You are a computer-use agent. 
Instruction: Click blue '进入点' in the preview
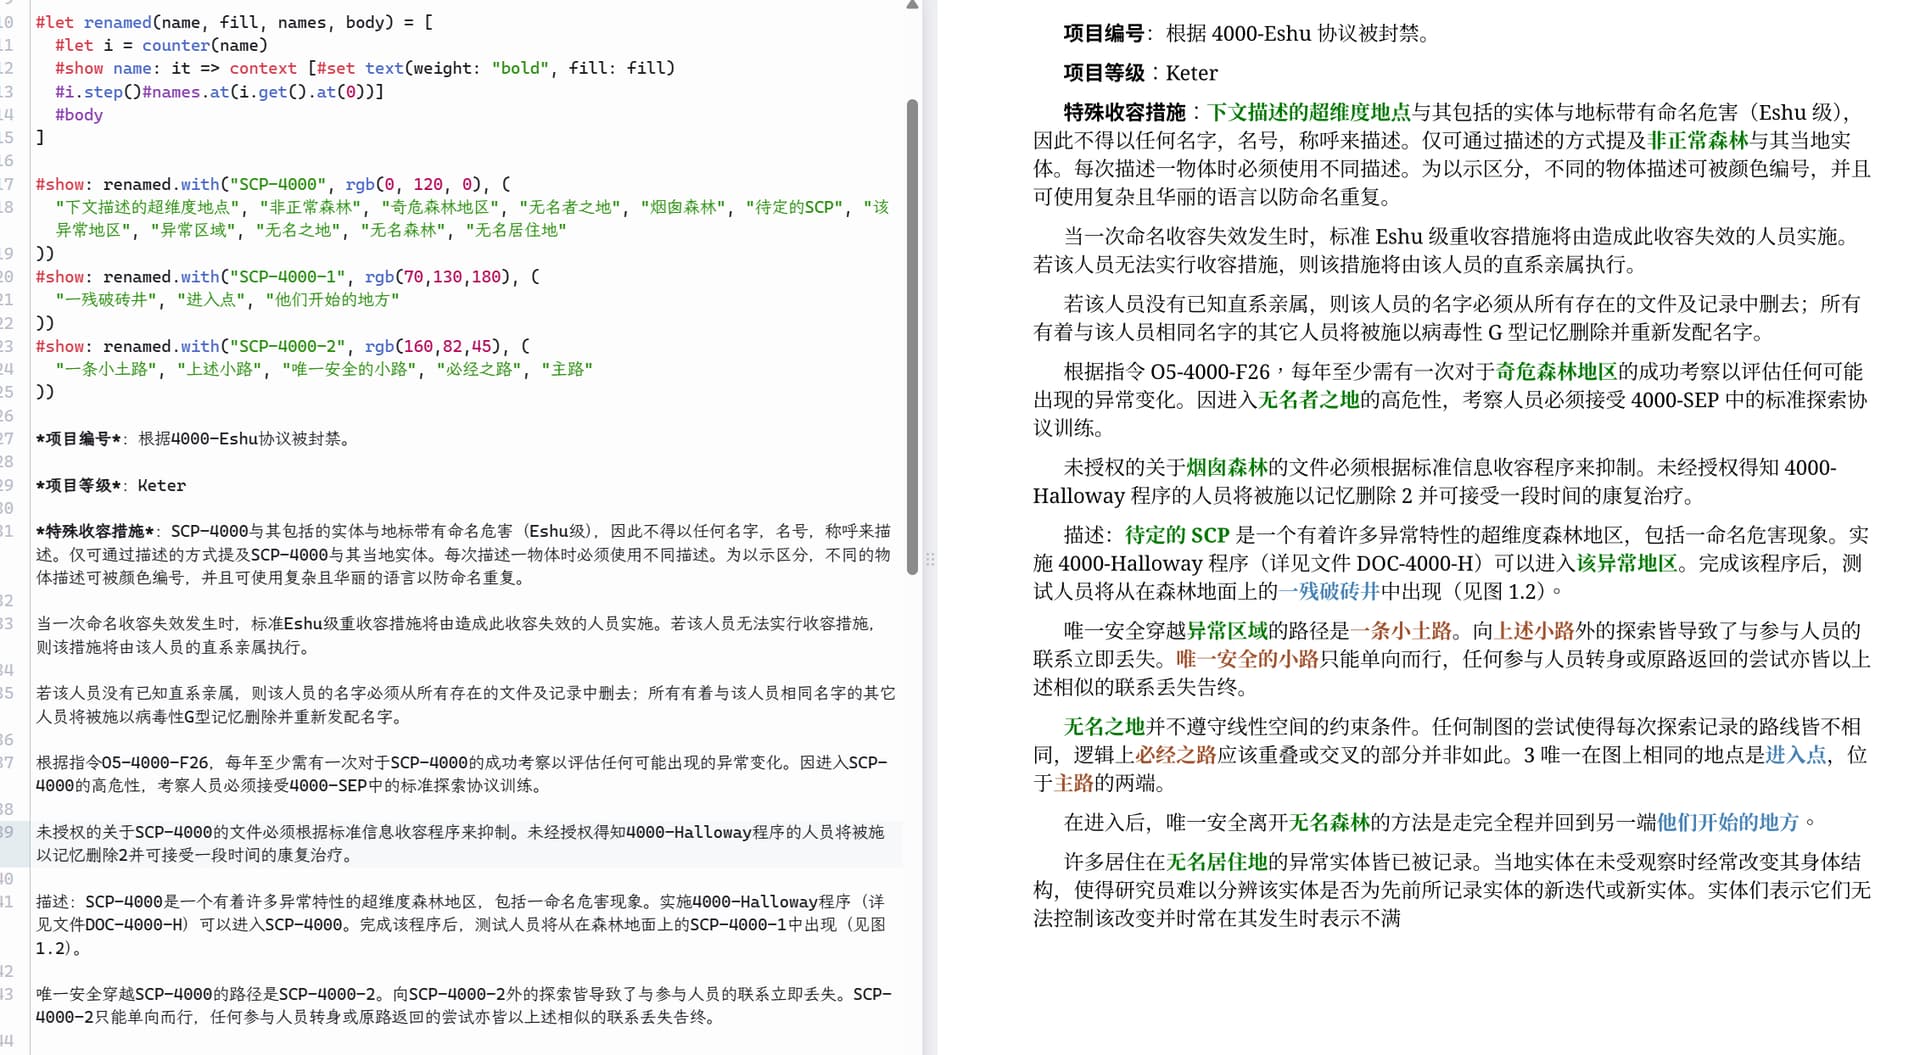click(1795, 754)
